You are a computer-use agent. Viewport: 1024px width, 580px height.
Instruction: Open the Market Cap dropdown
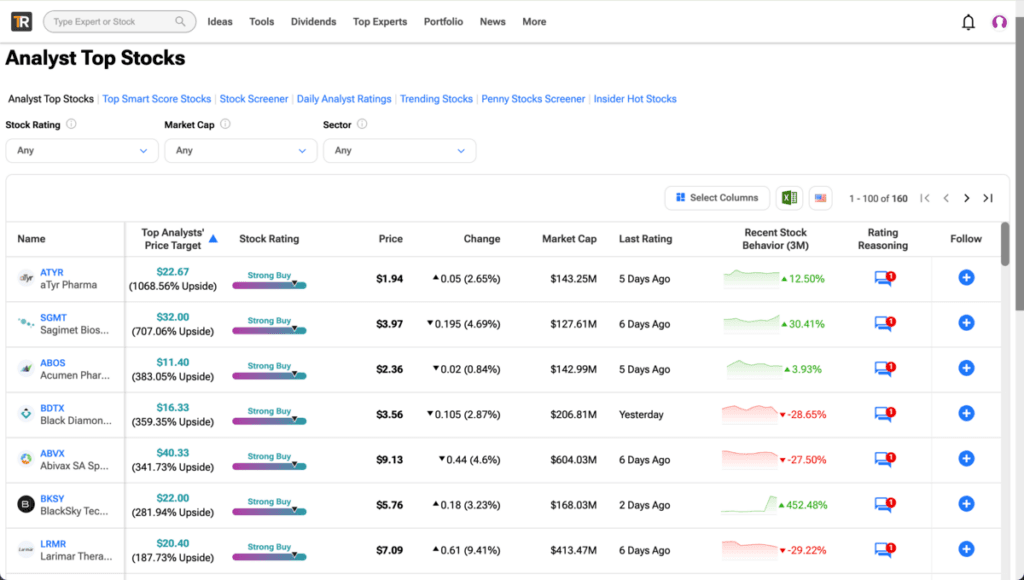coord(240,150)
